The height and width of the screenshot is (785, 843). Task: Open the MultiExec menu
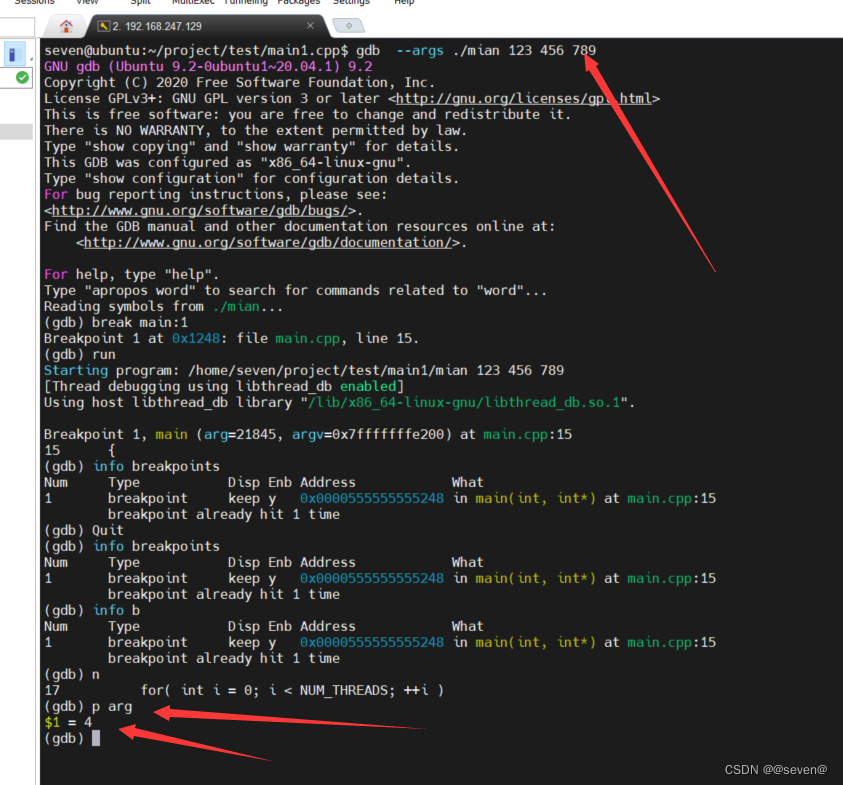coord(196,3)
